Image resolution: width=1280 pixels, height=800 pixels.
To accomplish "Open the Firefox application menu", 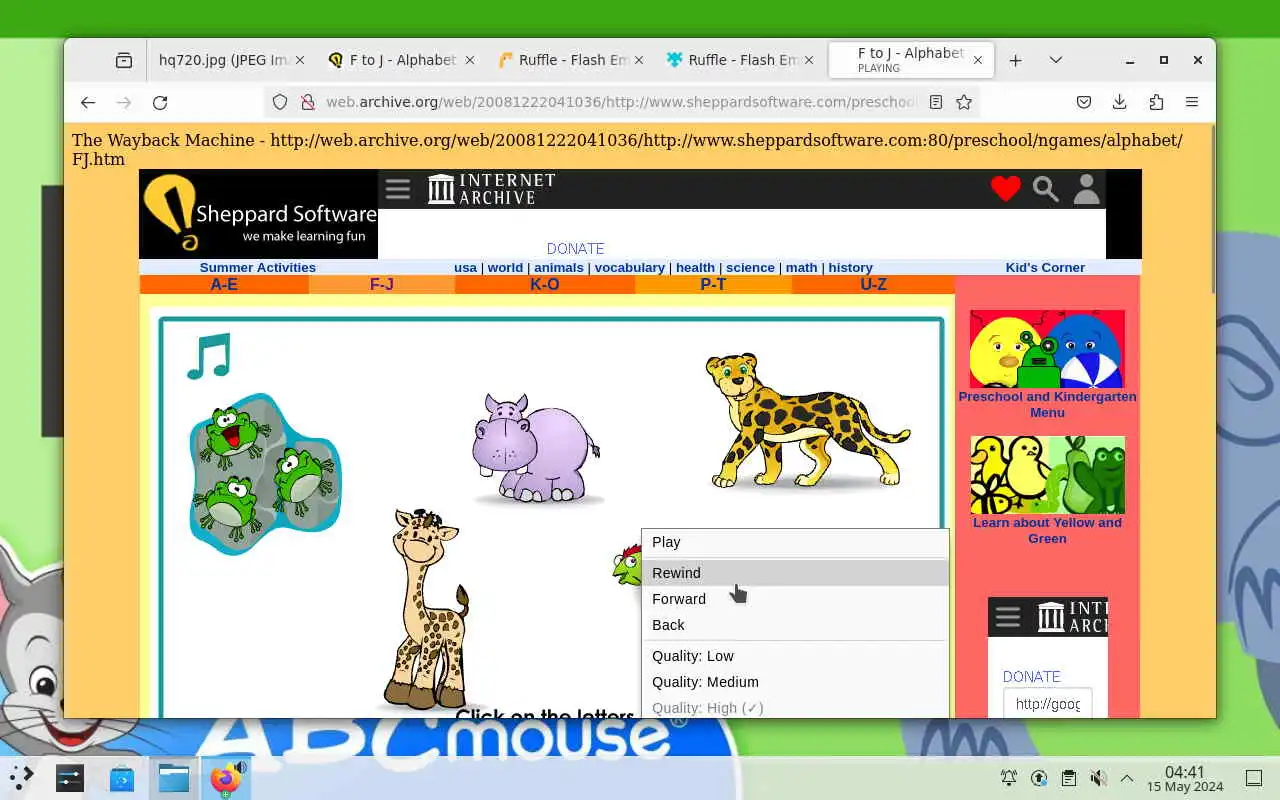I will 1192,102.
